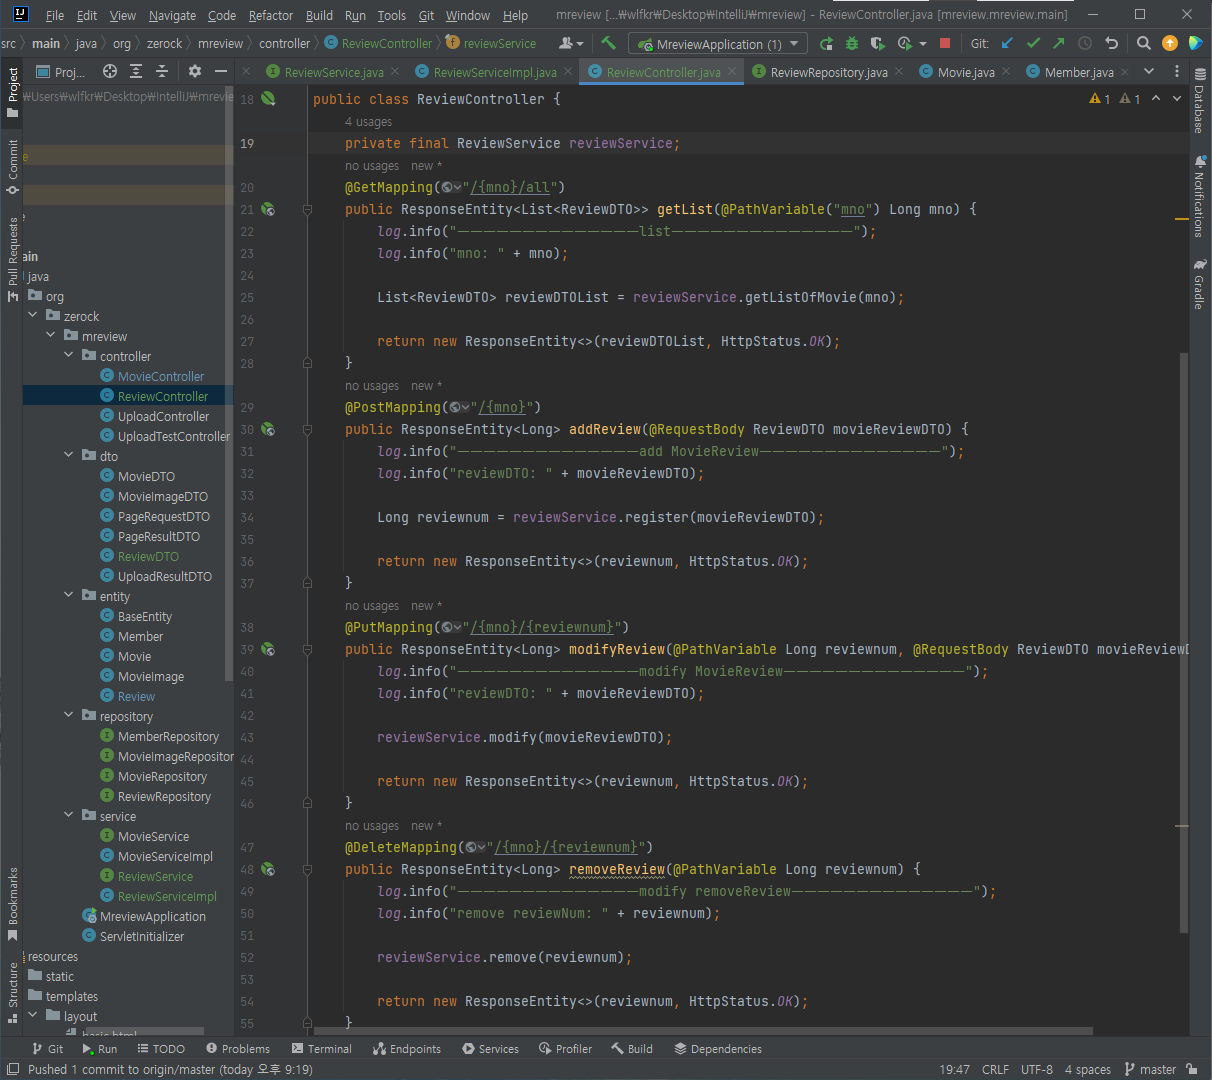Click ReviewController in the breadcrumb bar

378,43
